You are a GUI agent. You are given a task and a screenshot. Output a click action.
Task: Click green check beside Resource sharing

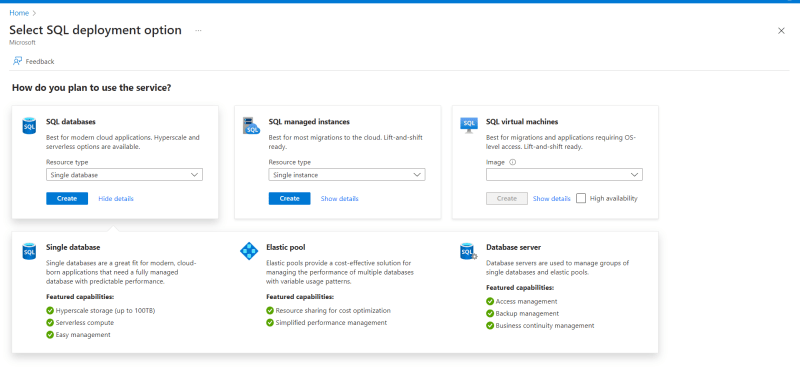[270, 310]
